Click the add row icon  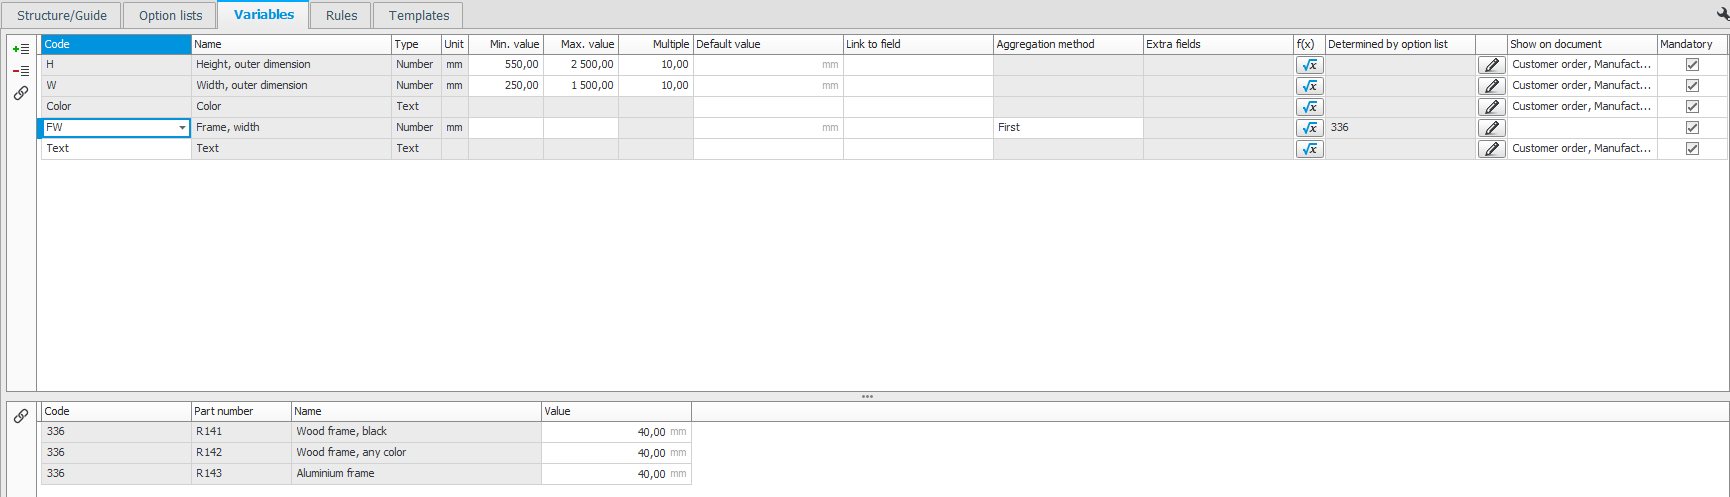[x=20, y=49]
